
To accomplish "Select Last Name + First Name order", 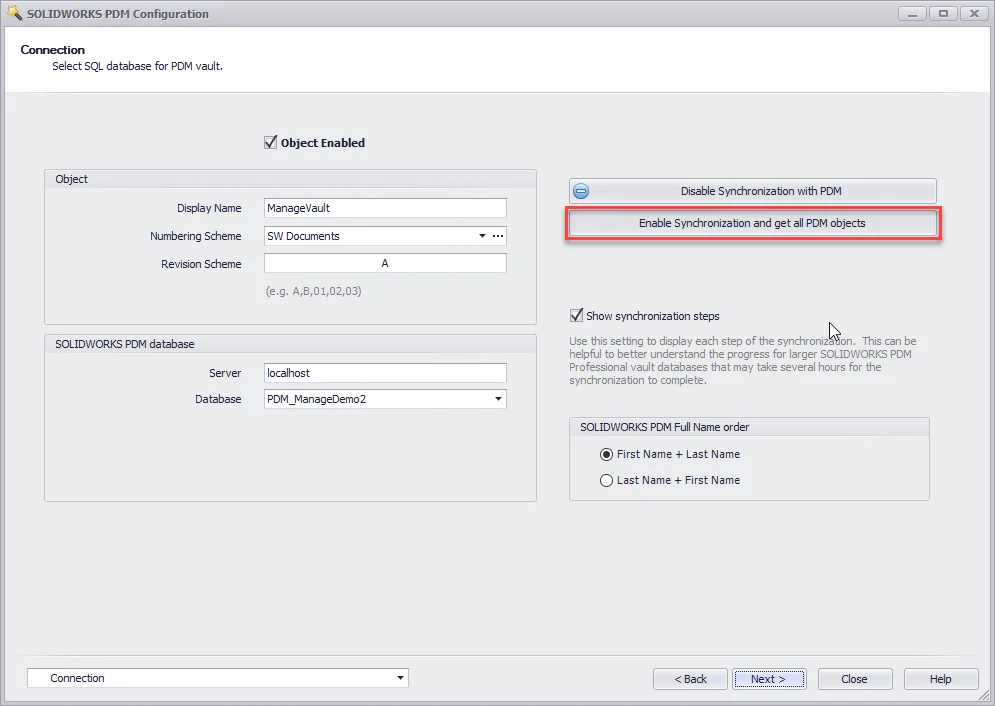I will point(606,480).
